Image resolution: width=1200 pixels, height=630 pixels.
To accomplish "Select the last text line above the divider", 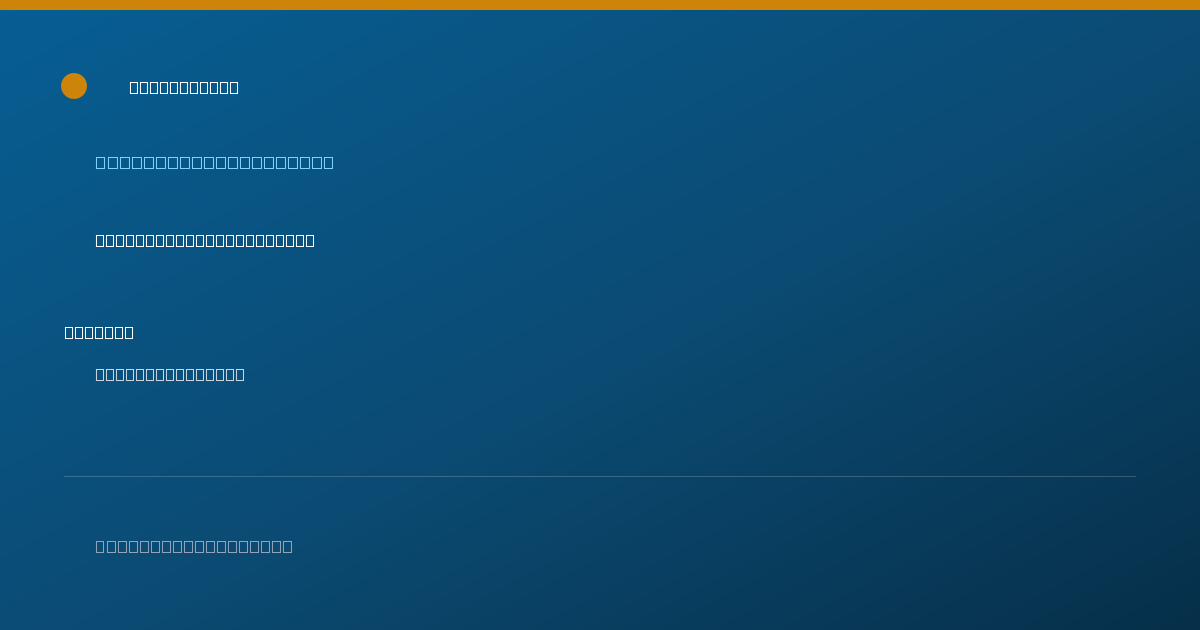I will tap(170, 374).
